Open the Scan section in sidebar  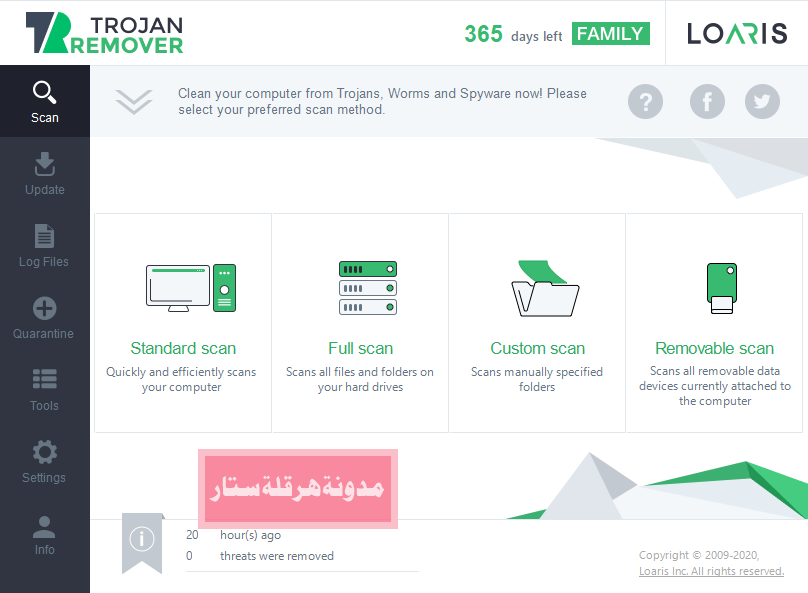(45, 101)
